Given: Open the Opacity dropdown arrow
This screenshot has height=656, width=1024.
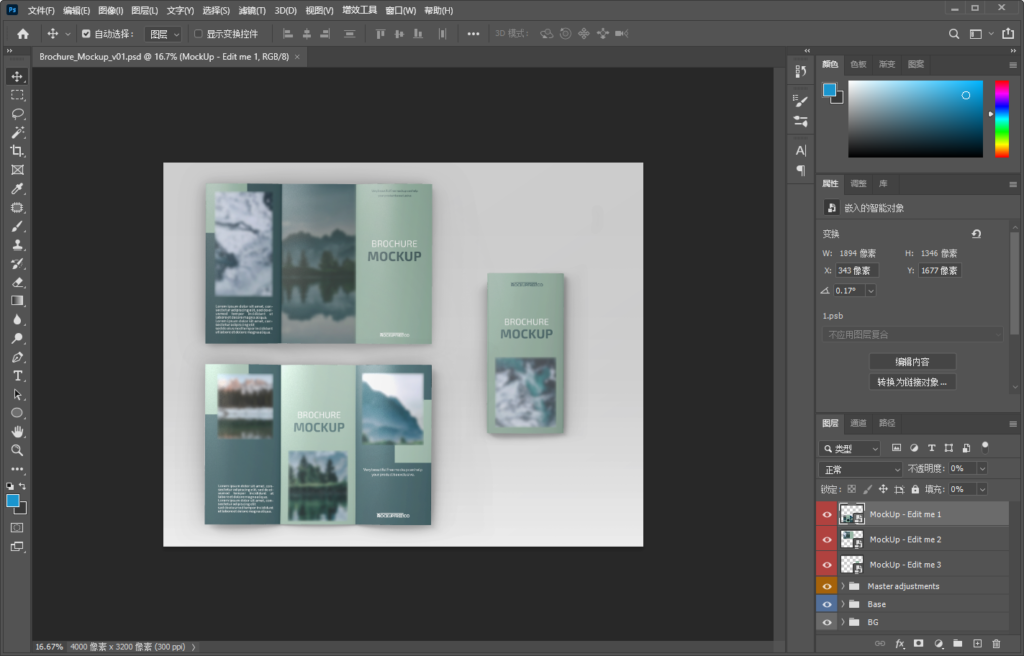Looking at the screenshot, I should click(982, 468).
